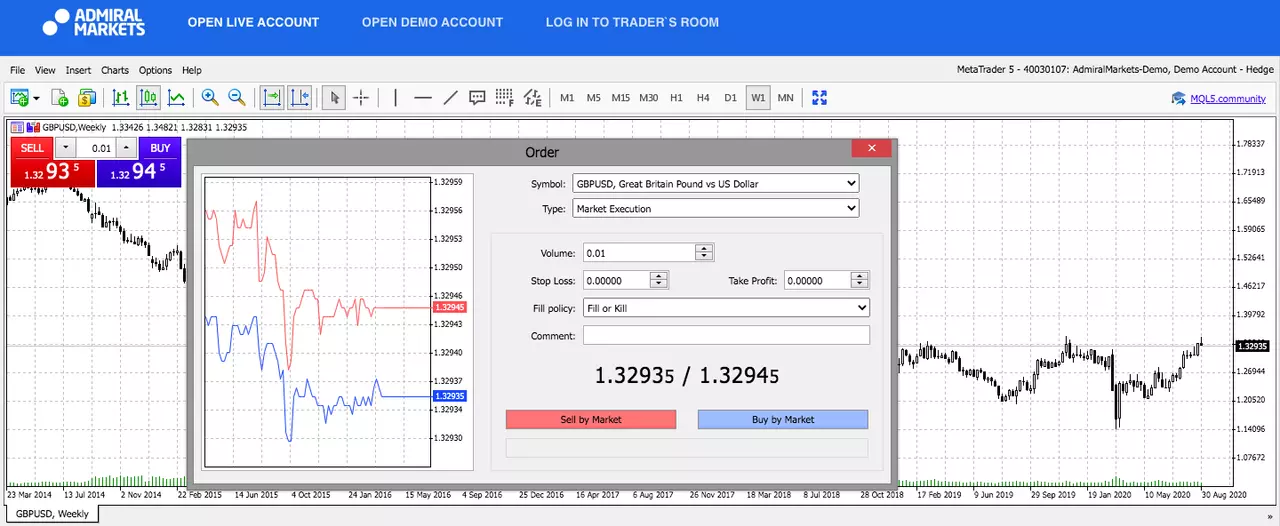Select the trendline drawing tool
Viewport: 1280px width, 526px height.
click(x=450, y=97)
